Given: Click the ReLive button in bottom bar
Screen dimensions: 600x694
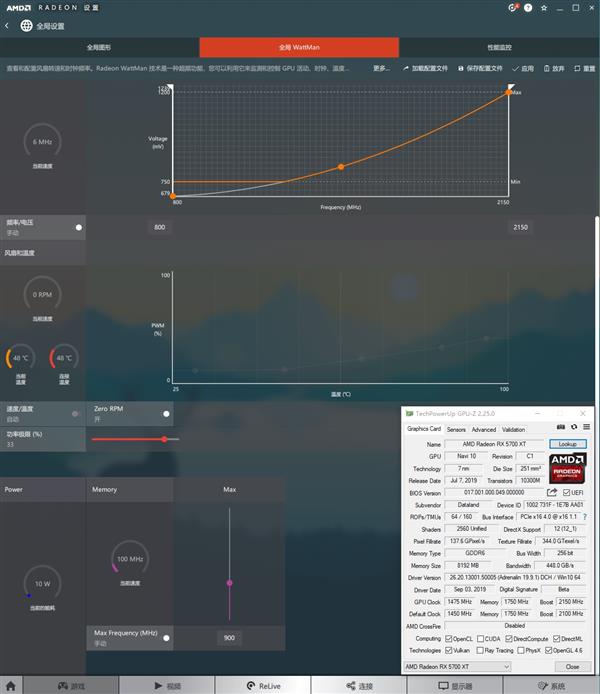Looking at the screenshot, I should pyautogui.click(x=262, y=686).
